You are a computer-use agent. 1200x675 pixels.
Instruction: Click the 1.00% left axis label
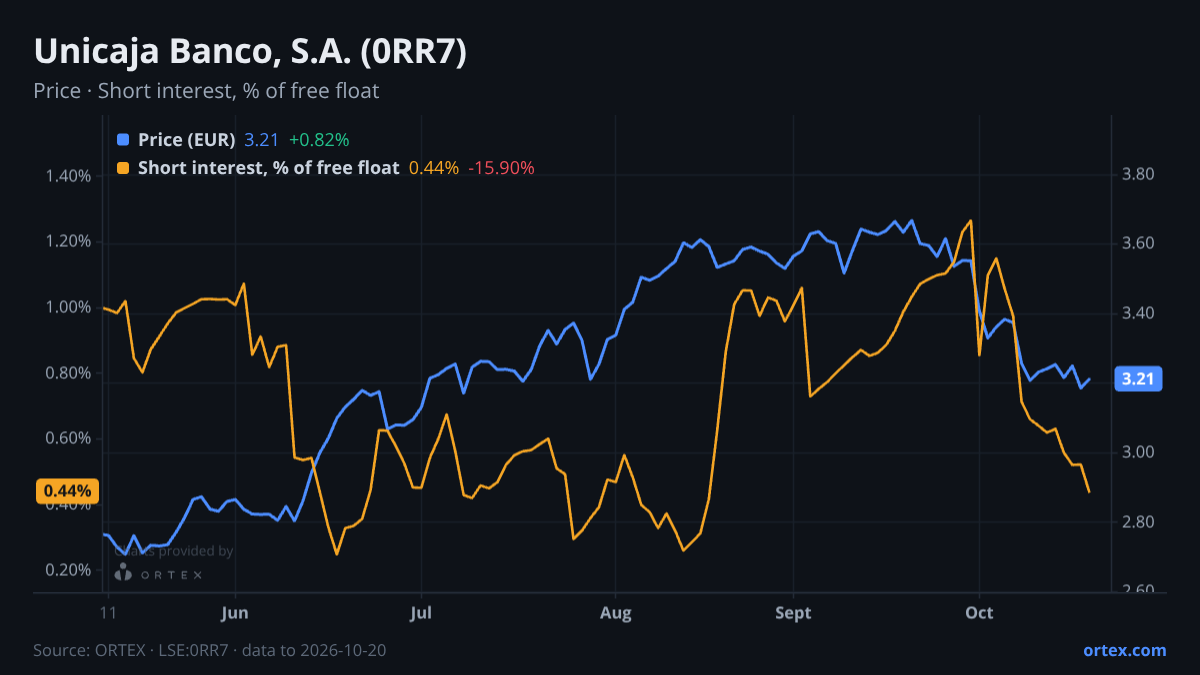point(68,307)
